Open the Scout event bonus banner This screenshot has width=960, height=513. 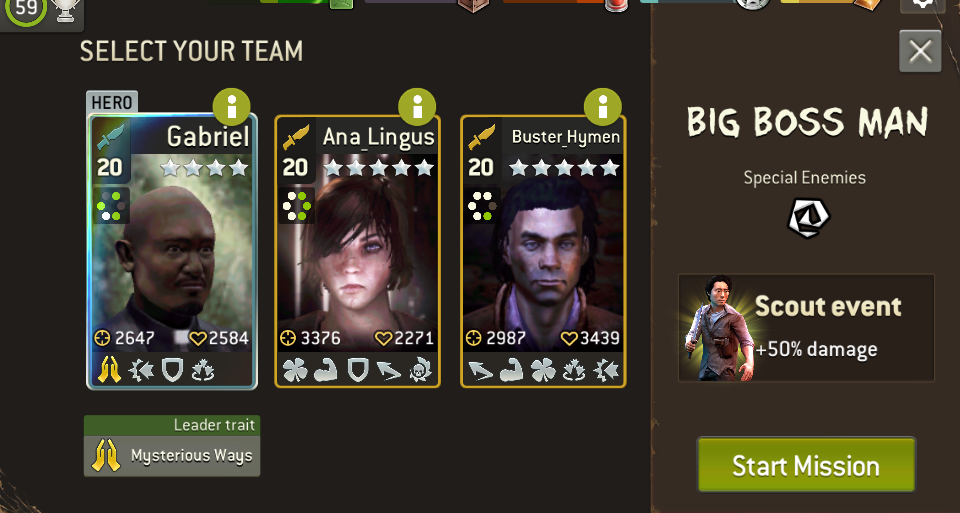click(x=806, y=328)
